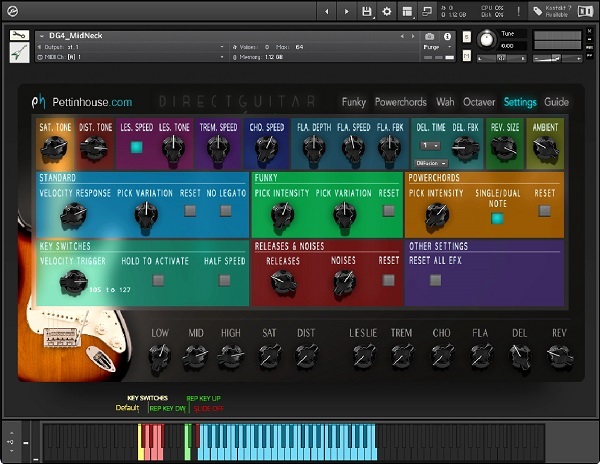Click the REV amount knob

[x=559, y=356]
